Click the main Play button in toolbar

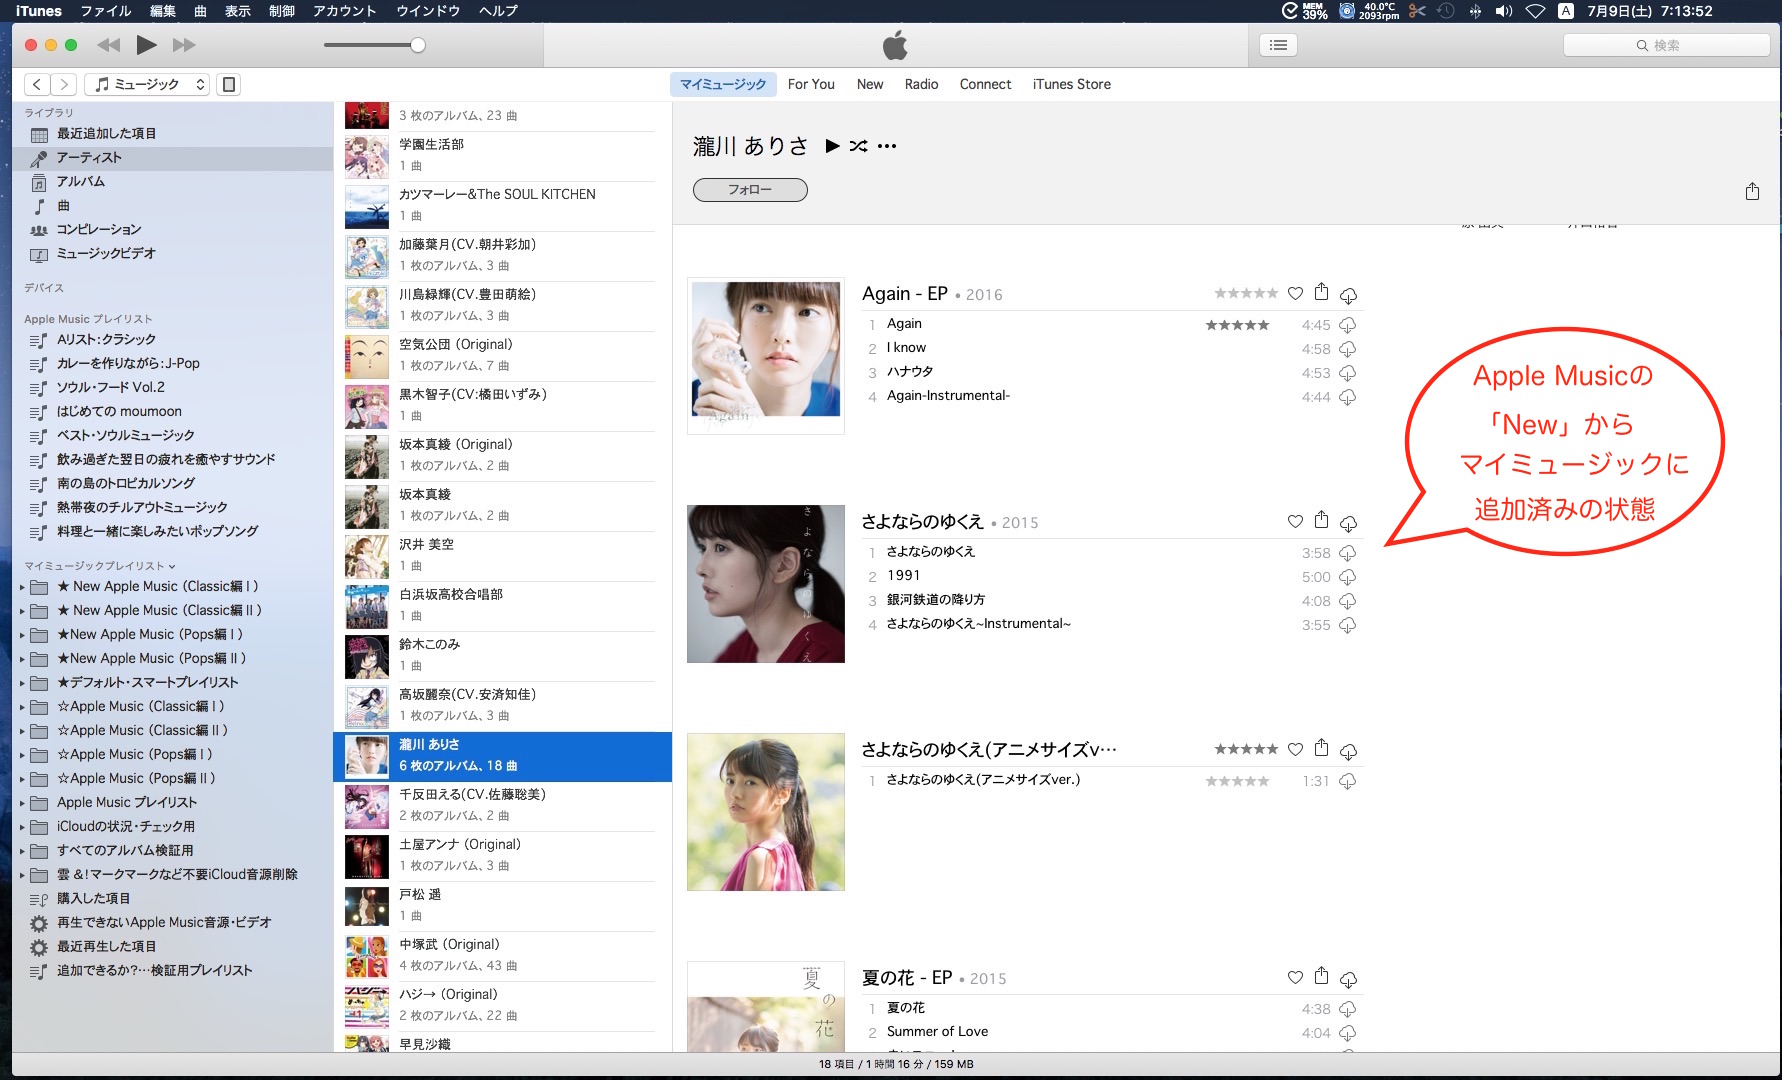146,45
